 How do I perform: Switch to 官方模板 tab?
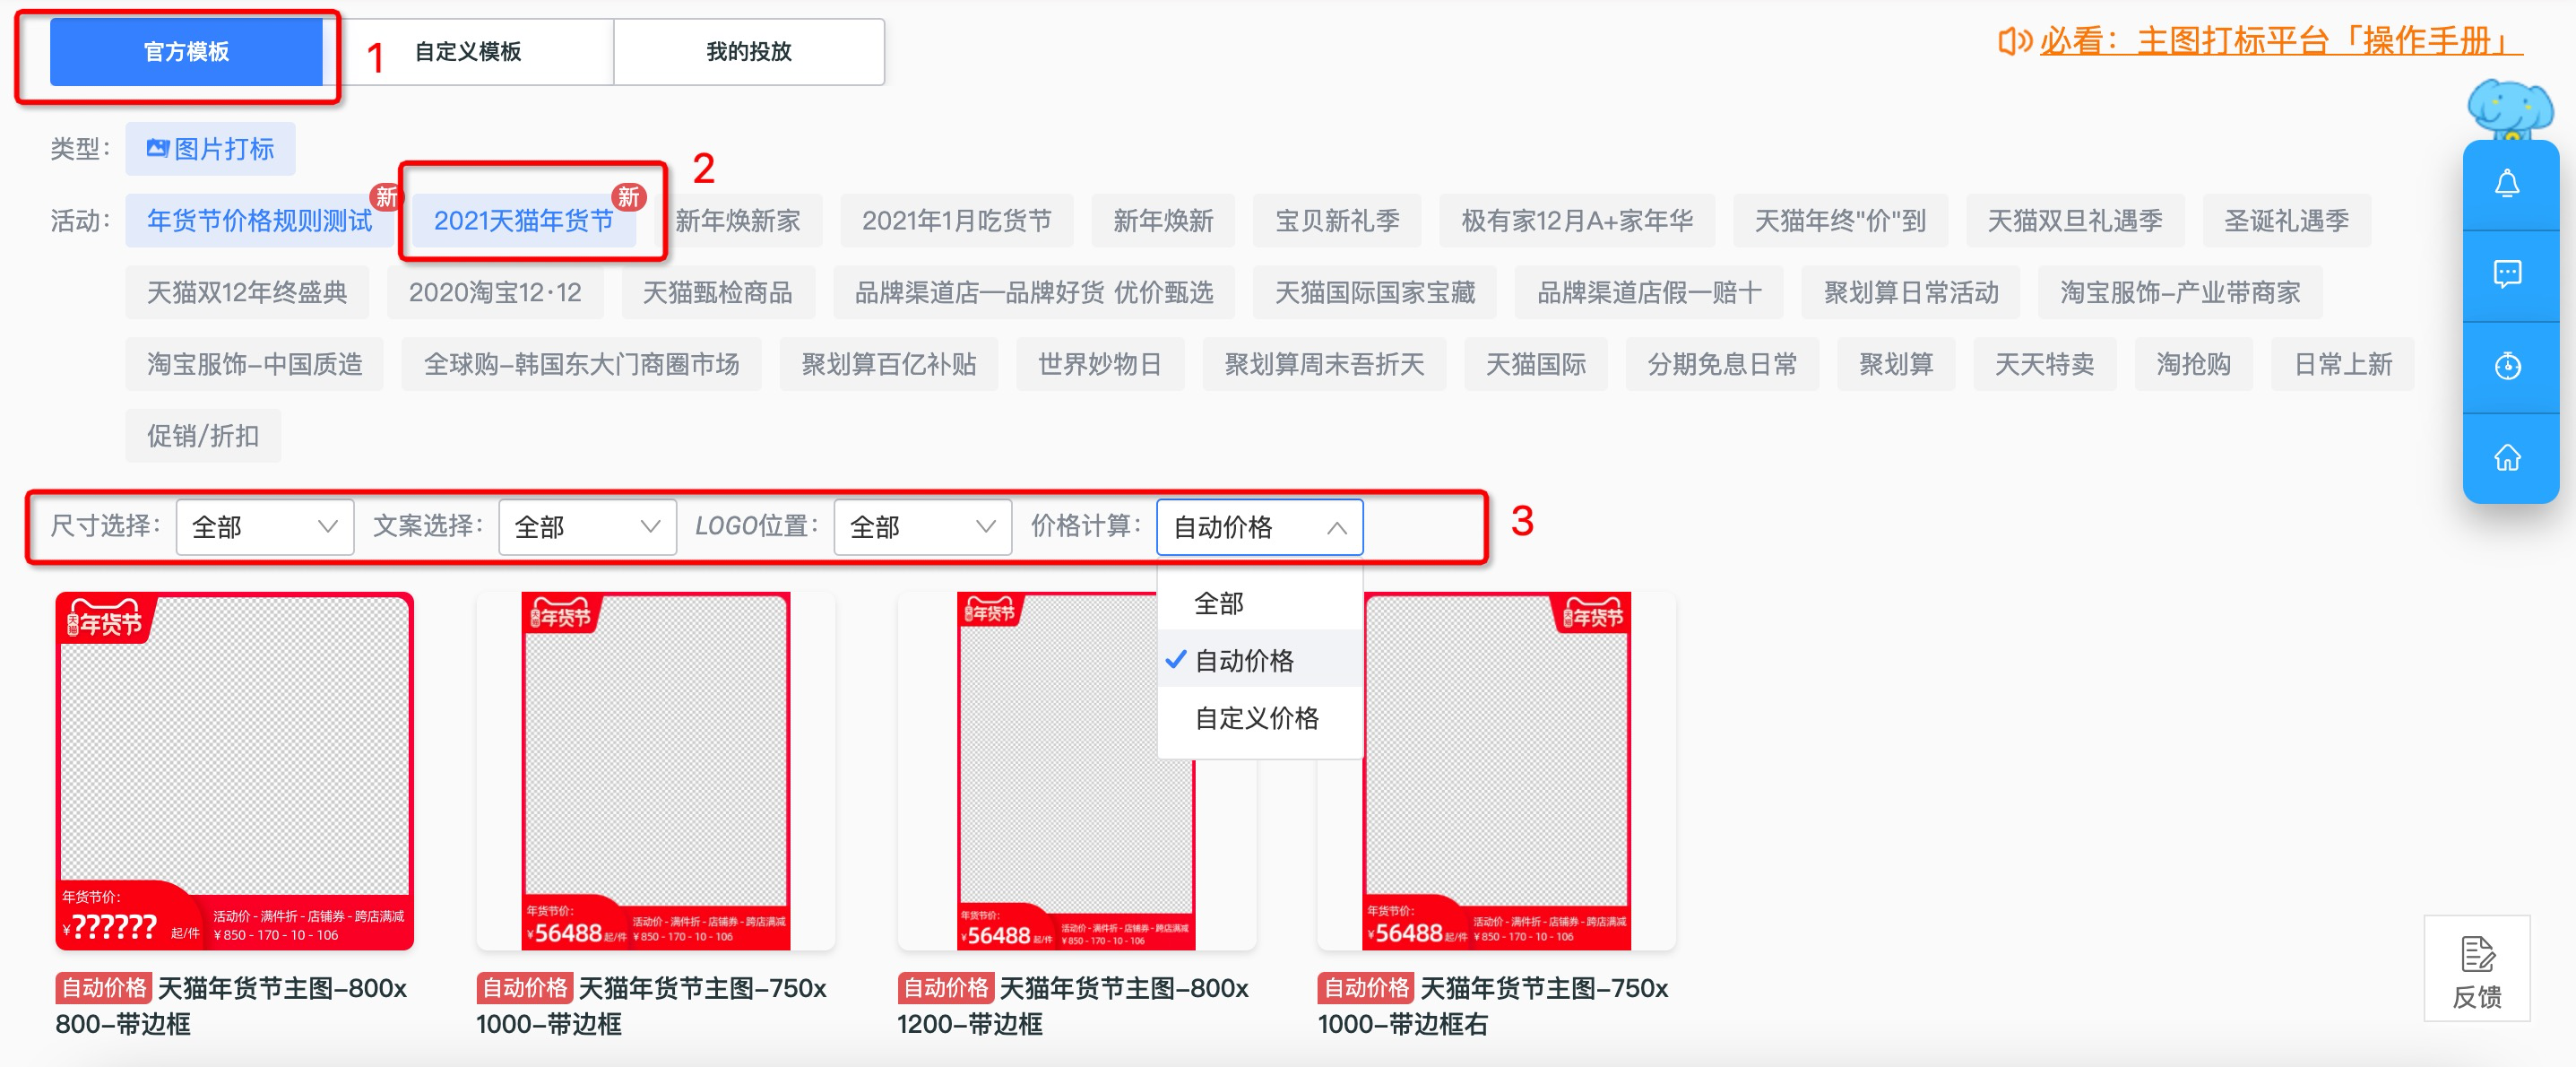tap(186, 52)
